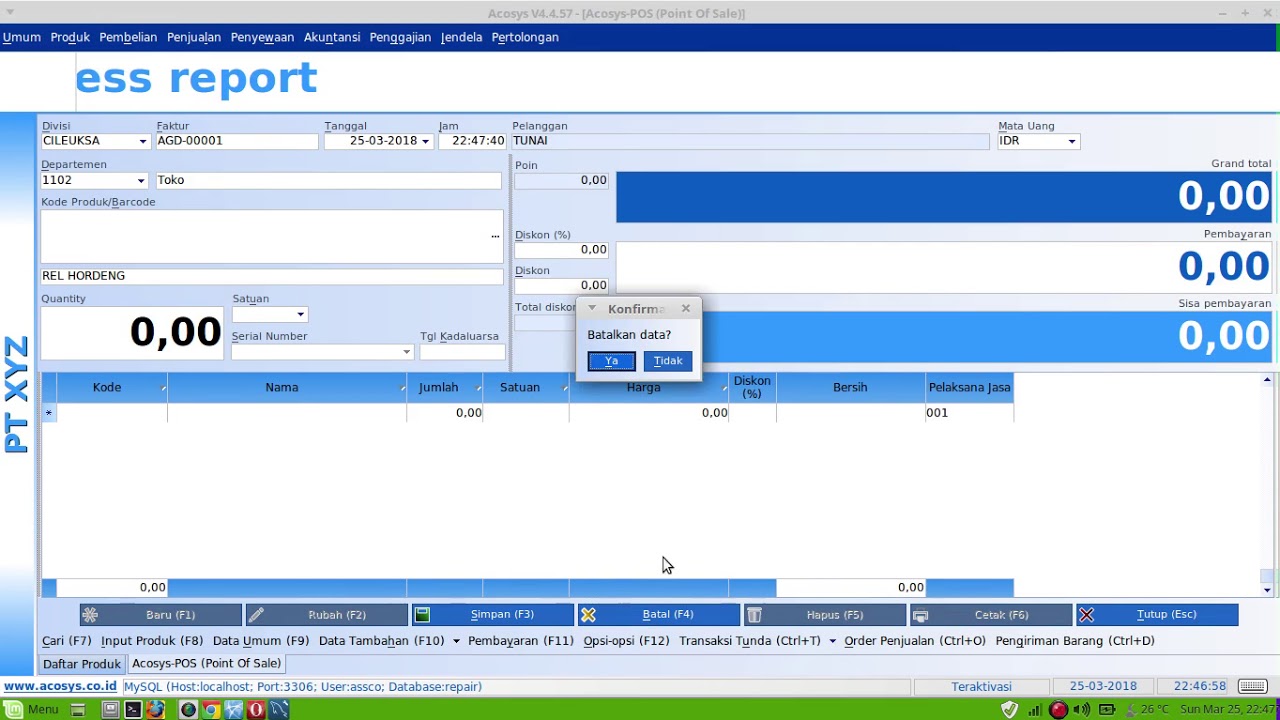1280x720 pixels.
Task: Open the terminal from the taskbar
Action: [x=133, y=709]
